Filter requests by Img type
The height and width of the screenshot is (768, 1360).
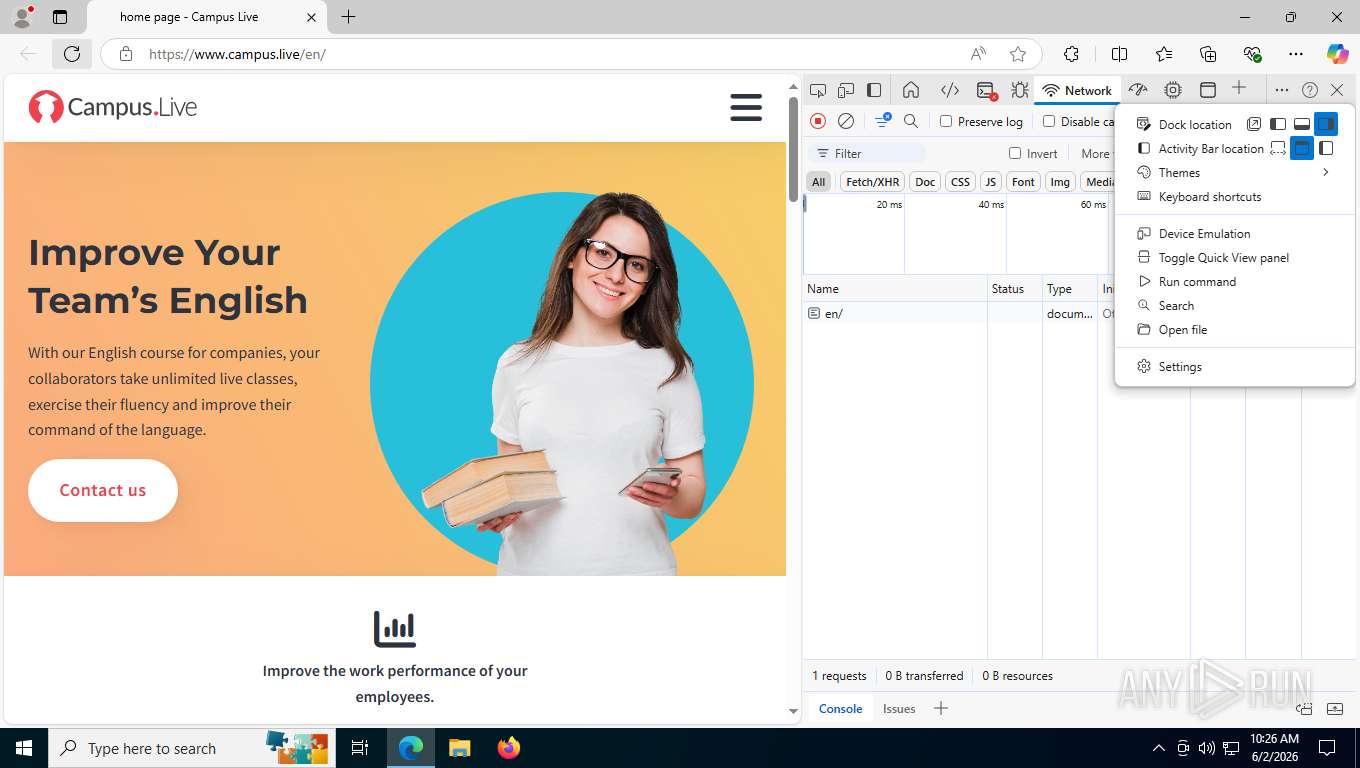coord(1060,181)
